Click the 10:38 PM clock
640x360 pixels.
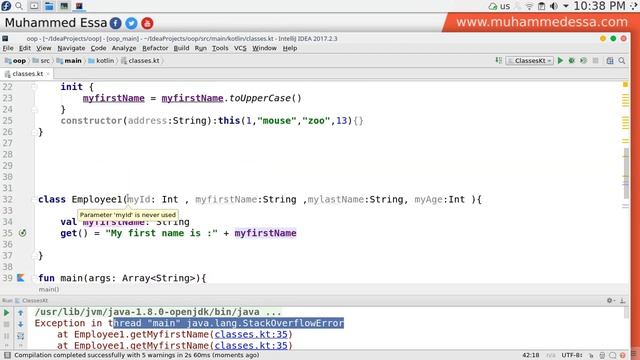point(599,6)
